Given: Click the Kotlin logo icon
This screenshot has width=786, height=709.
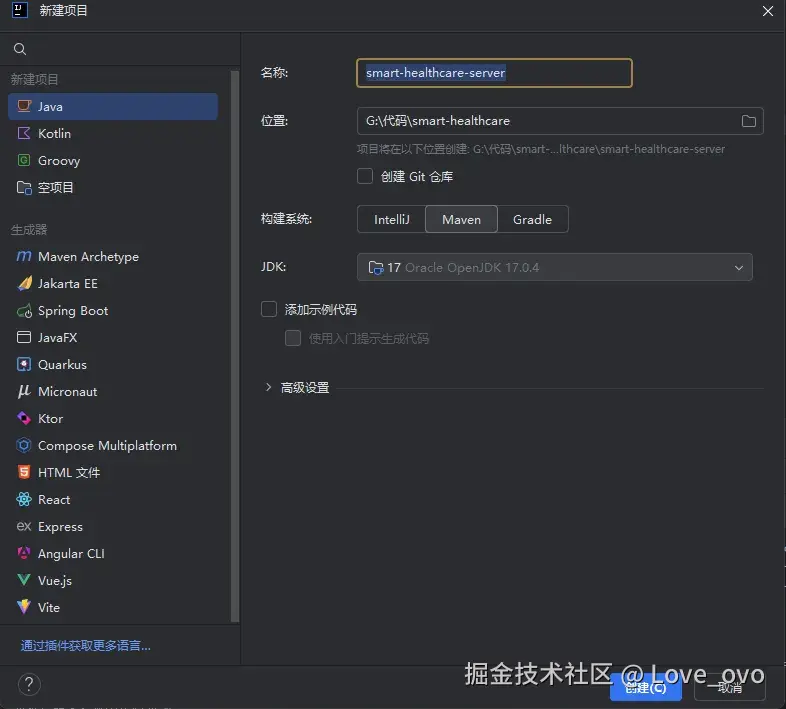Looking at the screenshot, I should click(x=24, y=133).
